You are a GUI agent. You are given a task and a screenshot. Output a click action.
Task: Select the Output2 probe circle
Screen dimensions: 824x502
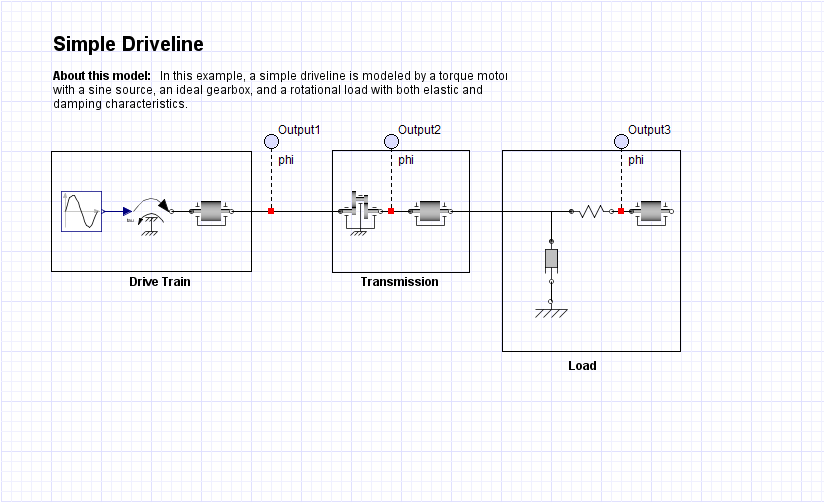point(390,141)
